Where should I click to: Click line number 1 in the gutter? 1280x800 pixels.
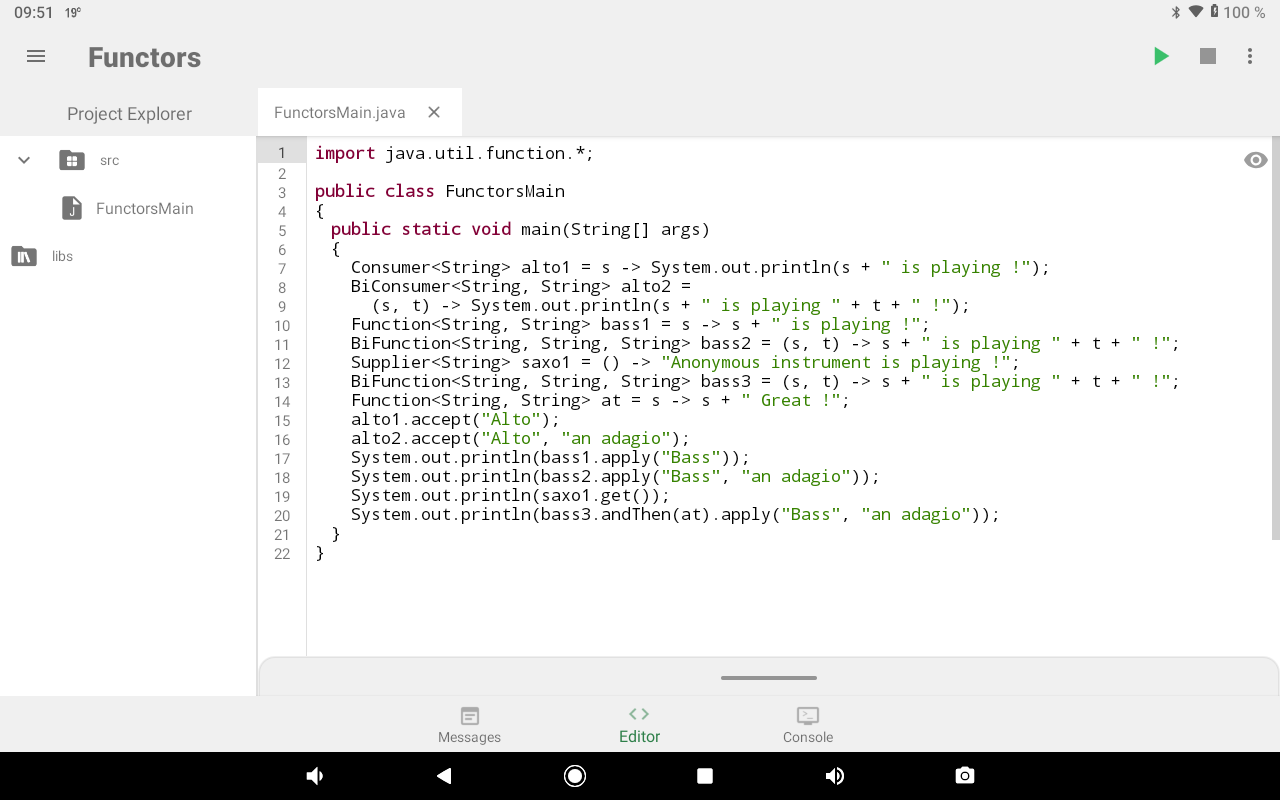(282, 153)
